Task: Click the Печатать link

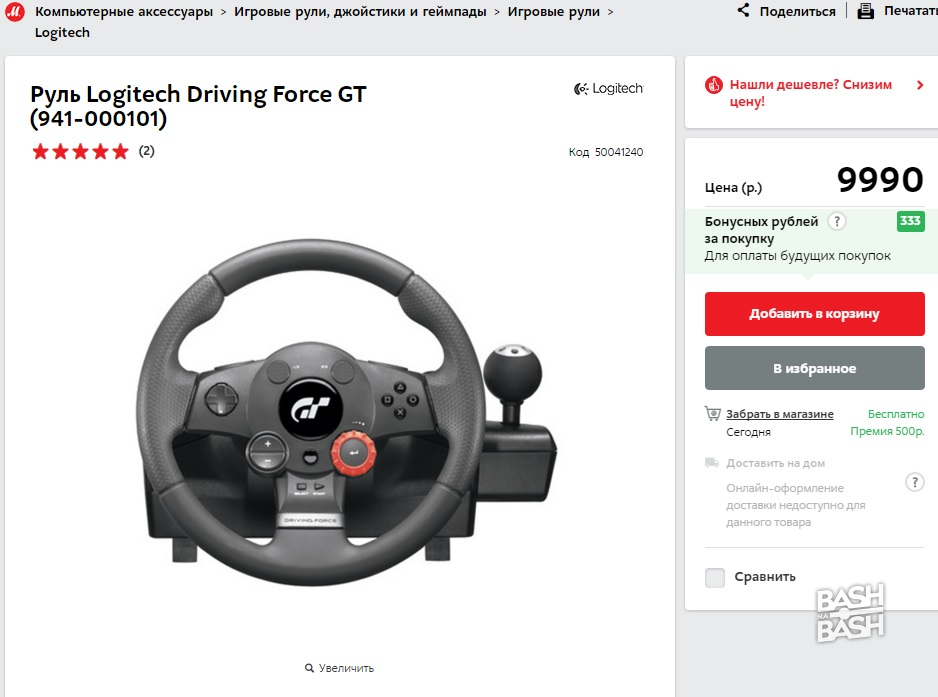Action: coord(910,11)
